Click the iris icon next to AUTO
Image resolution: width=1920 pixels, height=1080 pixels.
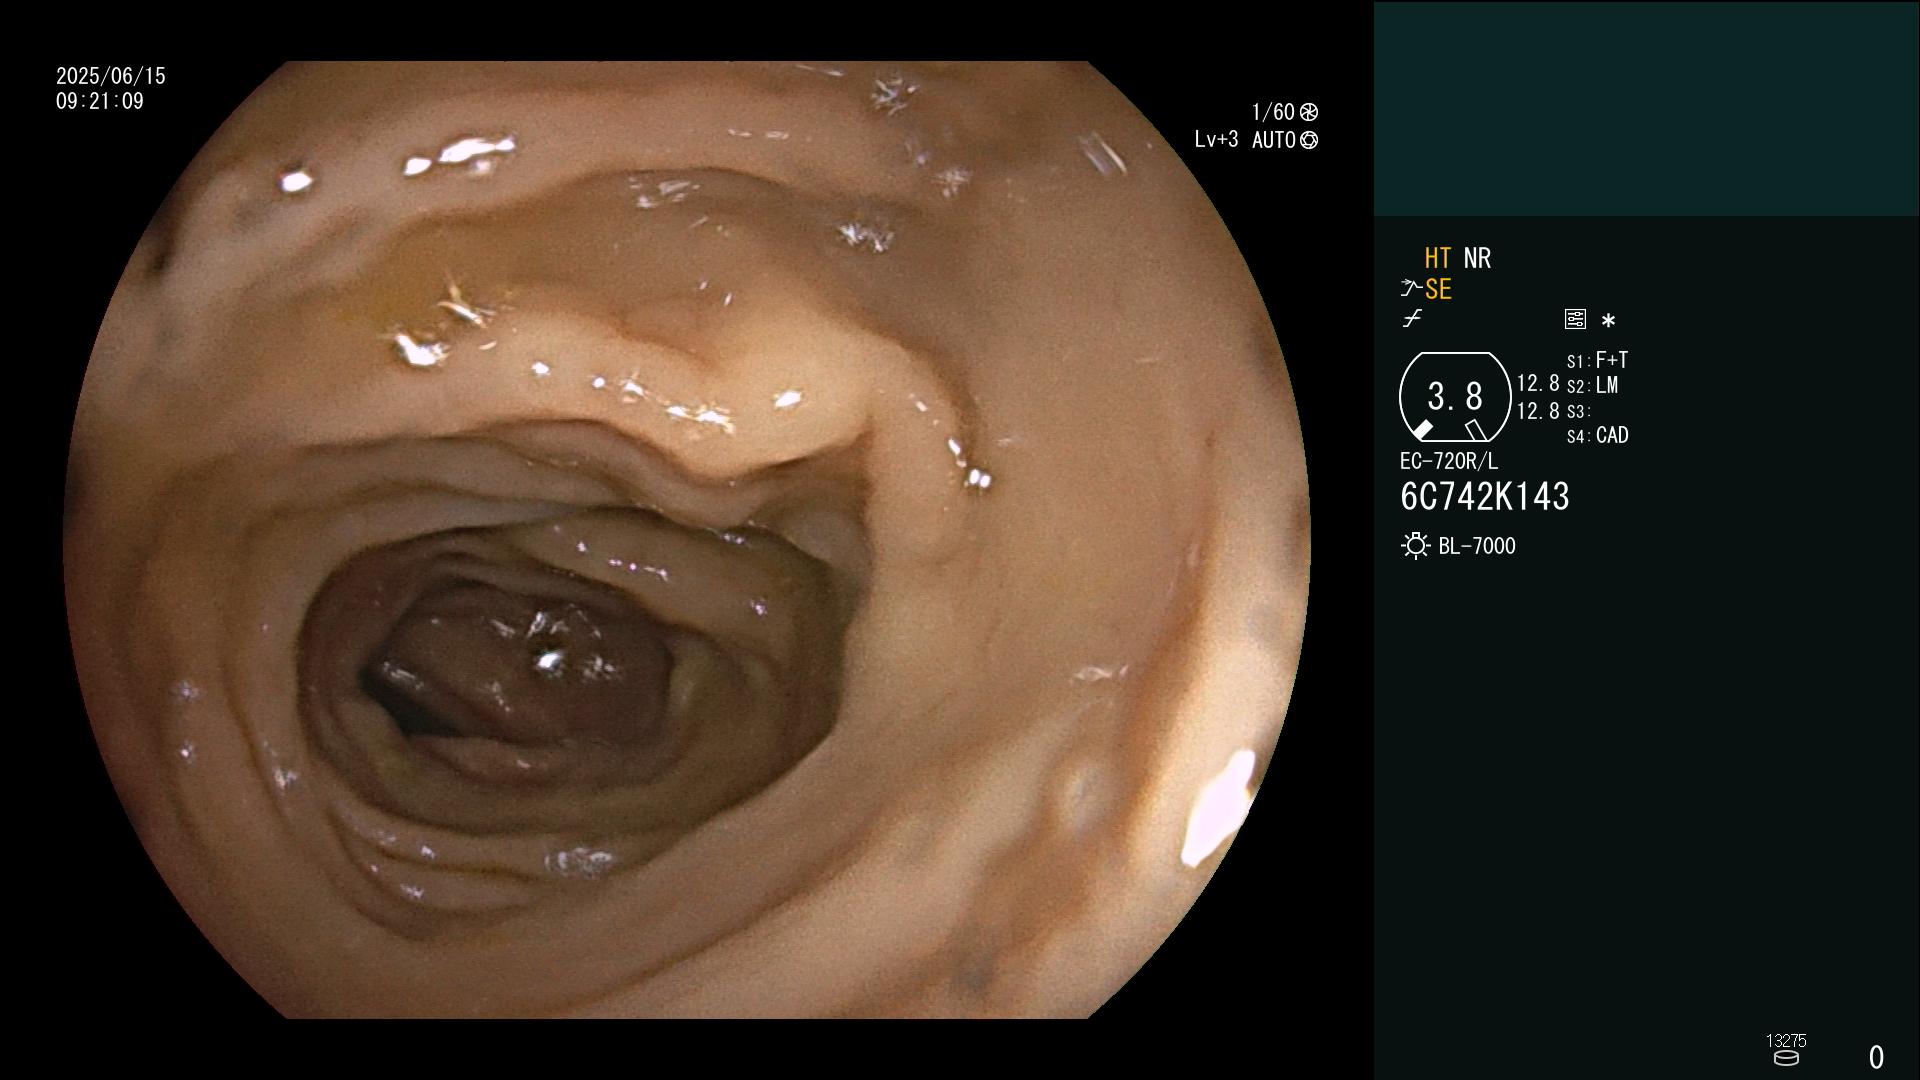tap(1308, 140)
